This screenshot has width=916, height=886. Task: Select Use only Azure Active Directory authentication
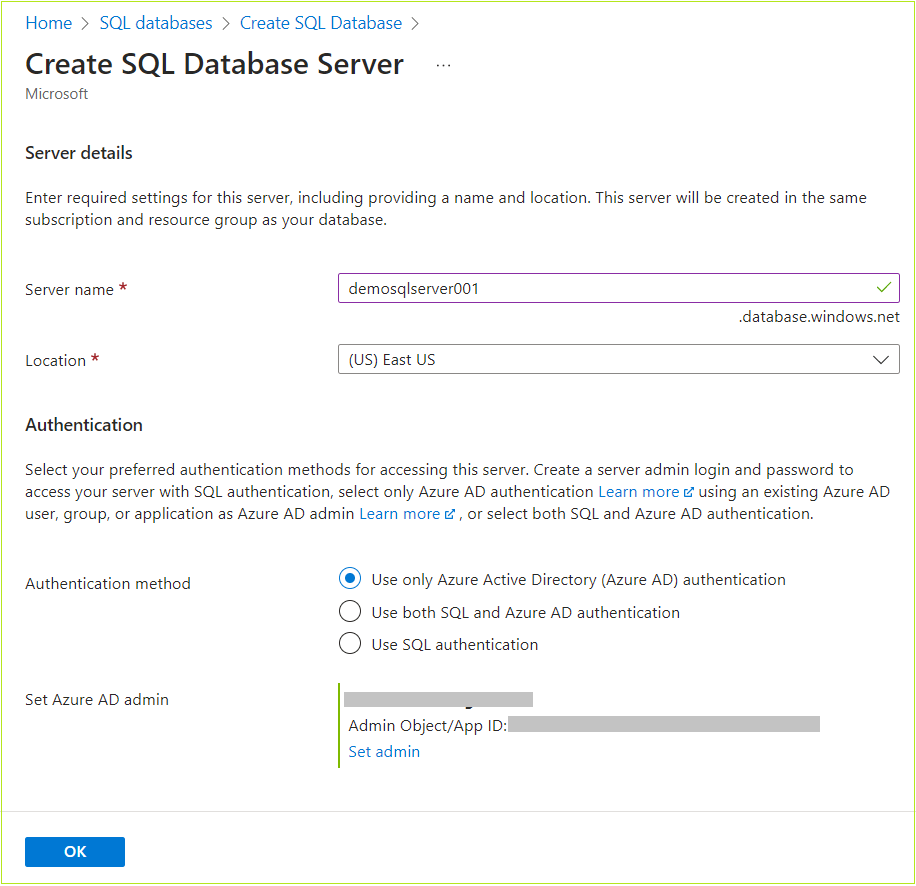(x=350, y=578)
